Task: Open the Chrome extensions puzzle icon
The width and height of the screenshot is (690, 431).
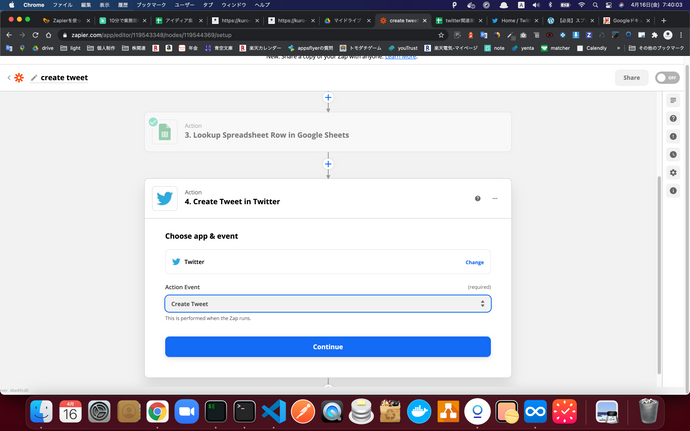Action: (655, 35)
